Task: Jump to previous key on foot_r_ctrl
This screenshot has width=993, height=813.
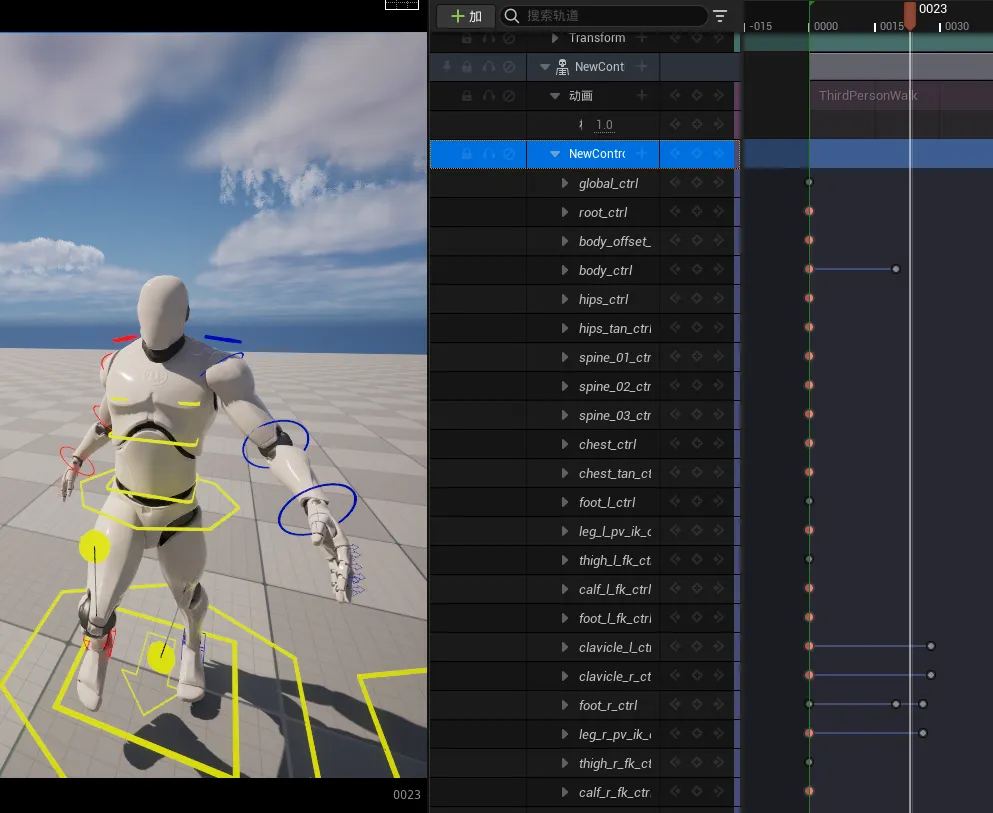Action: (675, 705)
